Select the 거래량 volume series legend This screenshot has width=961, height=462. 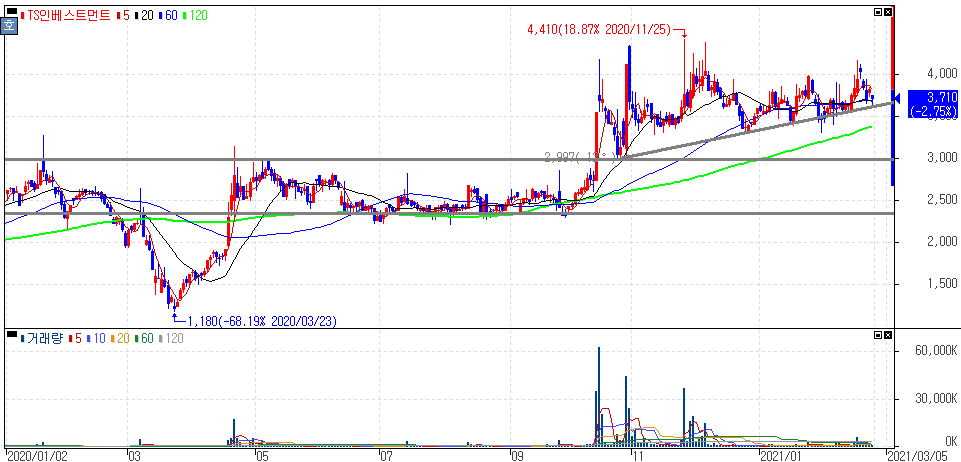click(42, 338)
